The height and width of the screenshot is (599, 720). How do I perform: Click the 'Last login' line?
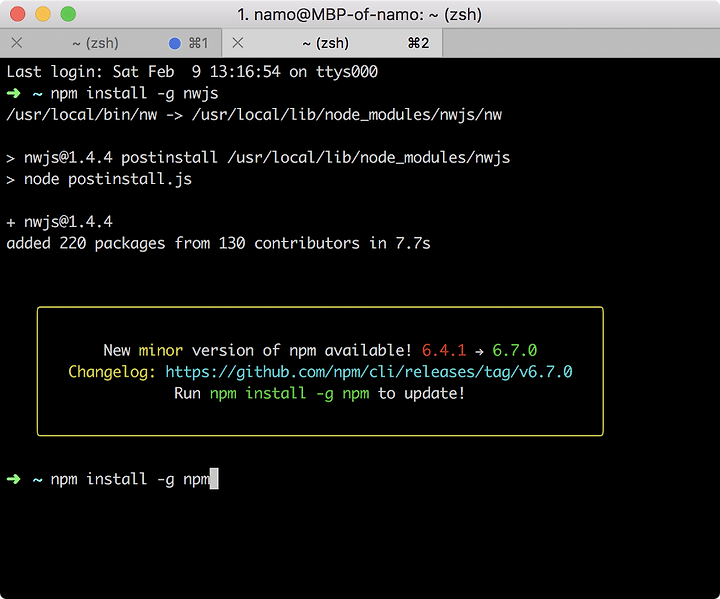pos(192,72)
